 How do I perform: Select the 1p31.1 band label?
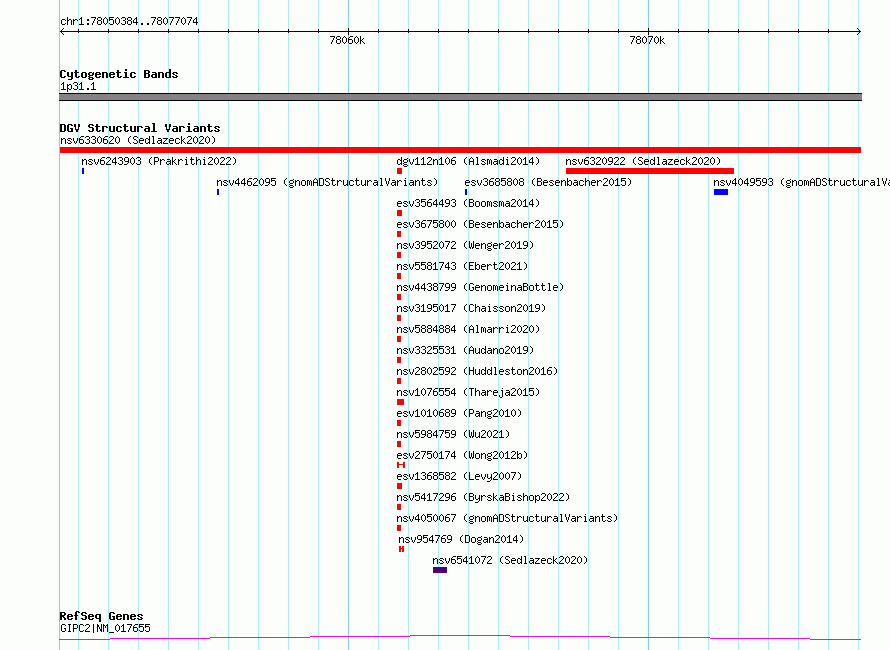[x=78, y=87]
